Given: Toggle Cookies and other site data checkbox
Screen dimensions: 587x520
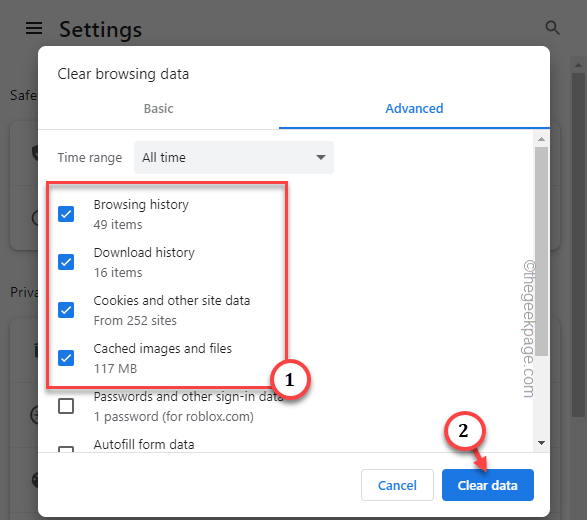Looking at the screenshot, I should 66,310.
